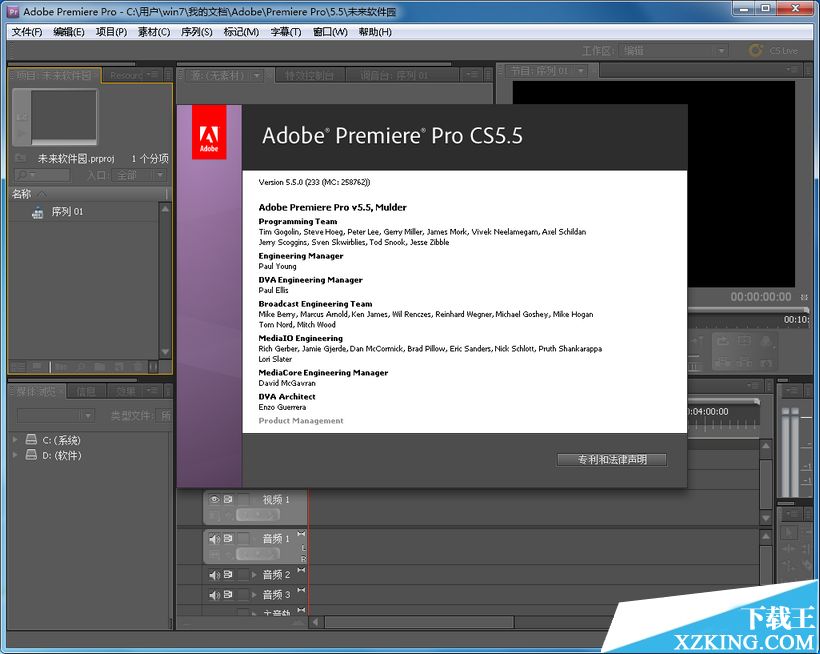
Task: Click the 未来软件园.prproj file name
Action: coord(76,158)
